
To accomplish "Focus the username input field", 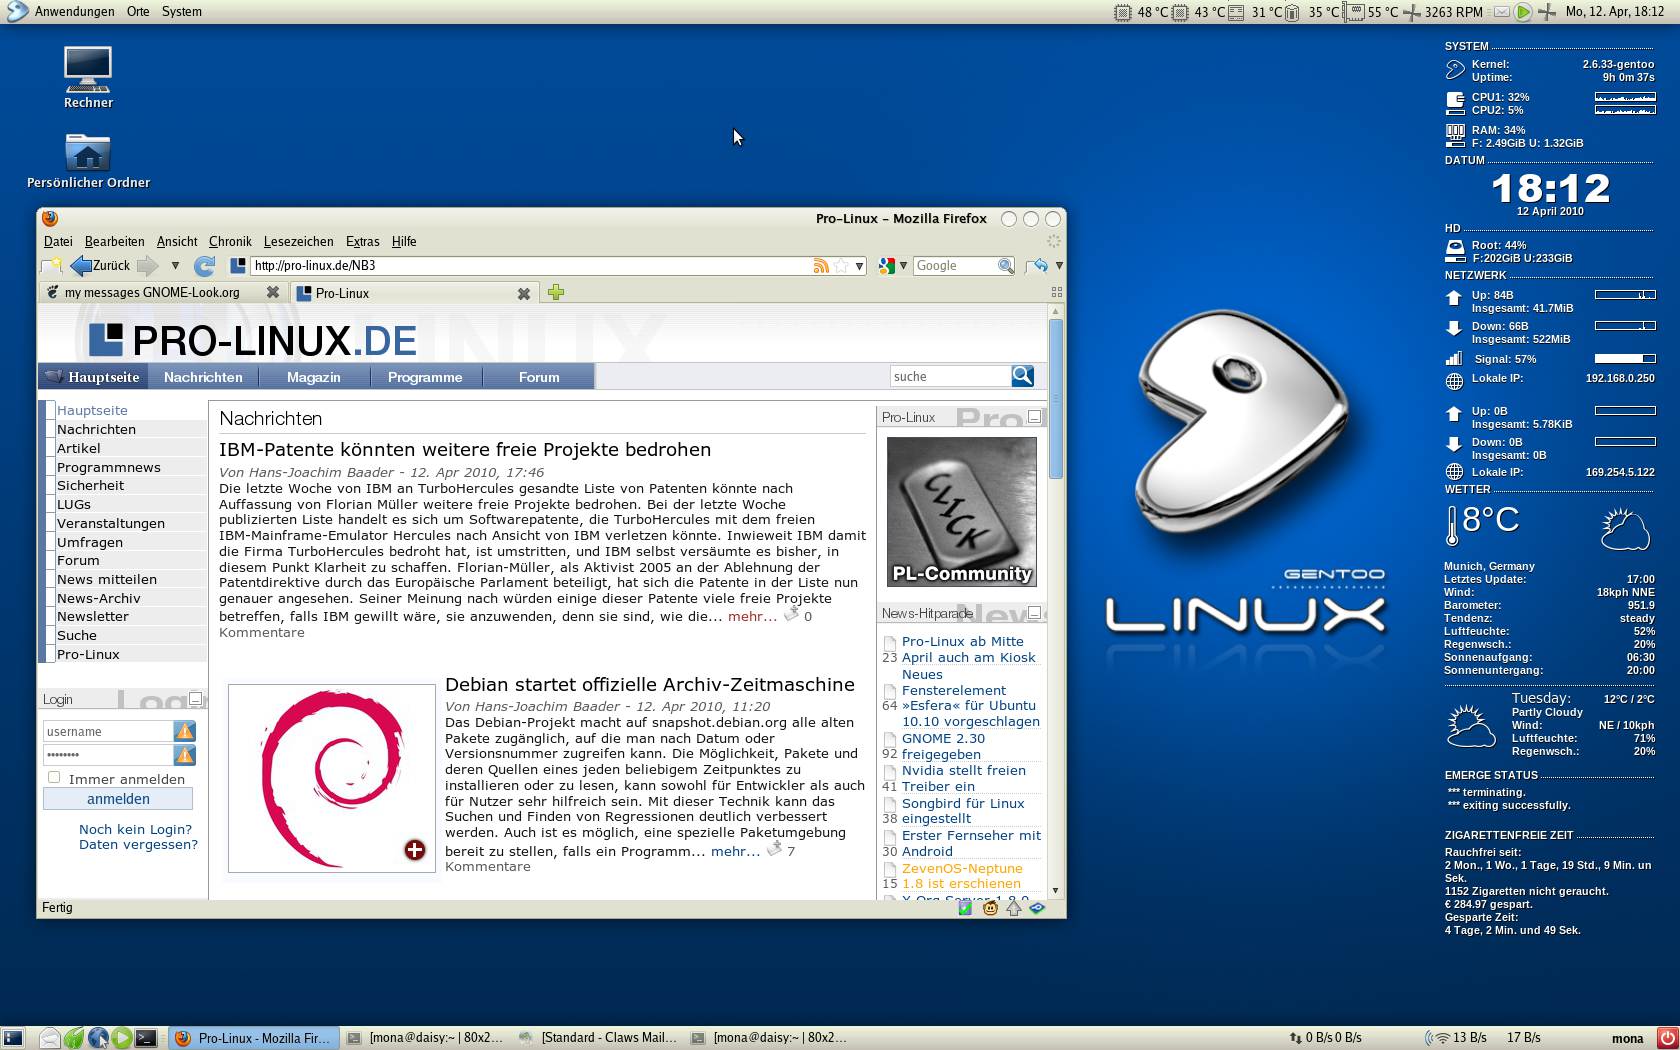I will coord(108,731).
